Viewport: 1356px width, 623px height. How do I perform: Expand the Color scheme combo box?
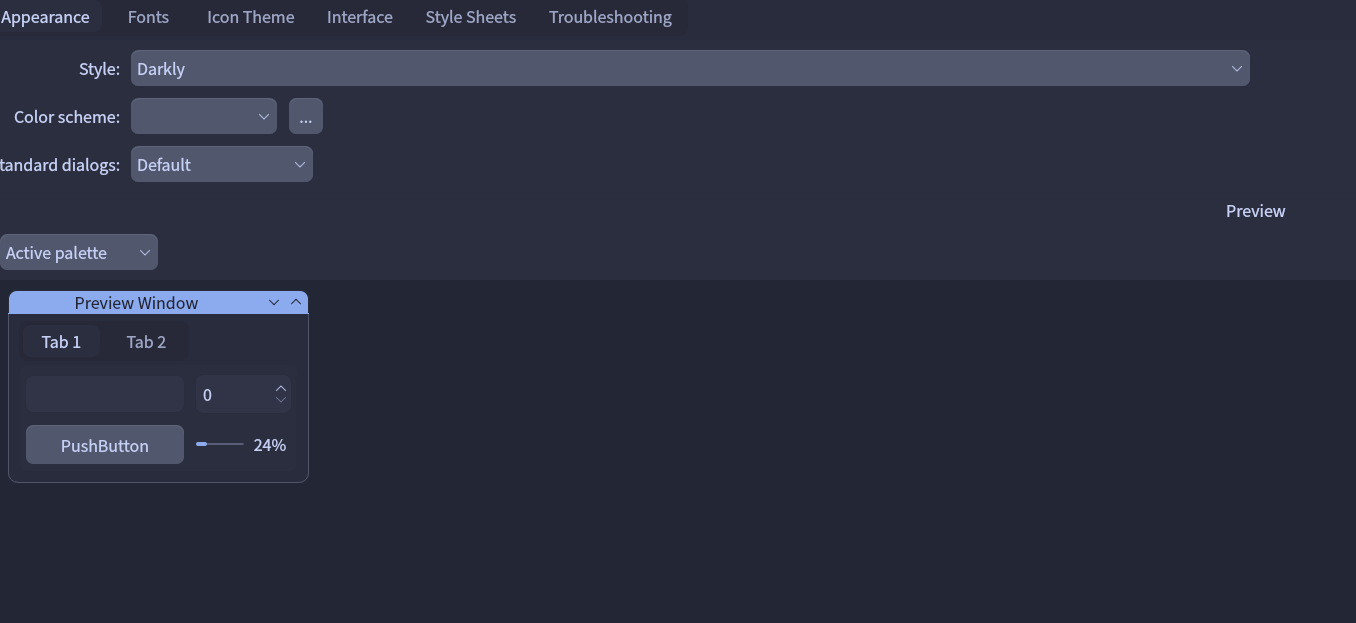(204, 117)
